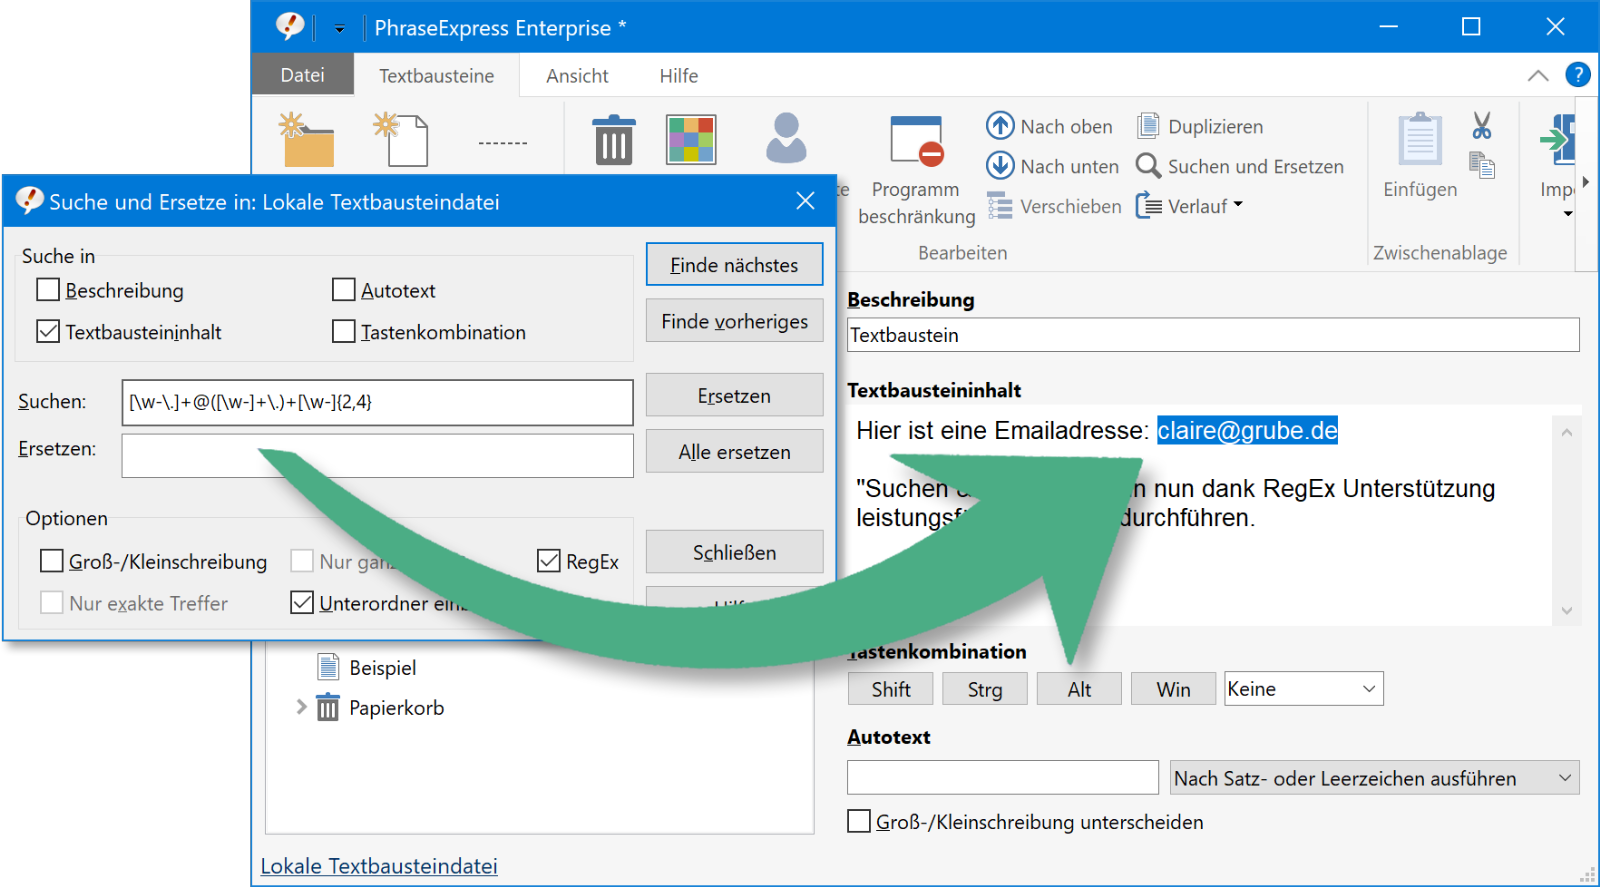This screenshot has height=887, width=1600.
Task: Open the Keine hotkey key dropdown
Action: point(1304,689)
